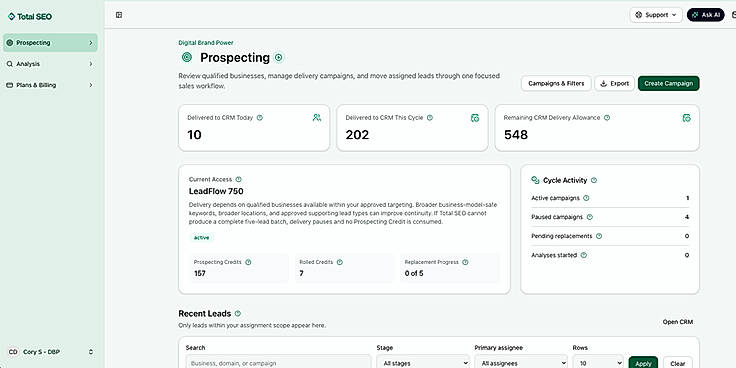The image size is (736, 368).
Task: Click help icon for Delivered to CRM This Cycle
Action: (430, 118)
